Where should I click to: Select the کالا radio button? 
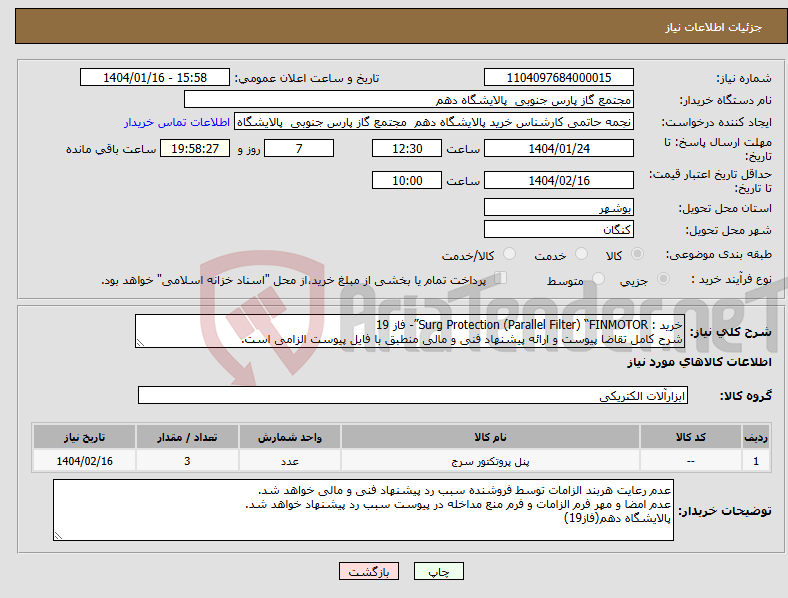637,254
